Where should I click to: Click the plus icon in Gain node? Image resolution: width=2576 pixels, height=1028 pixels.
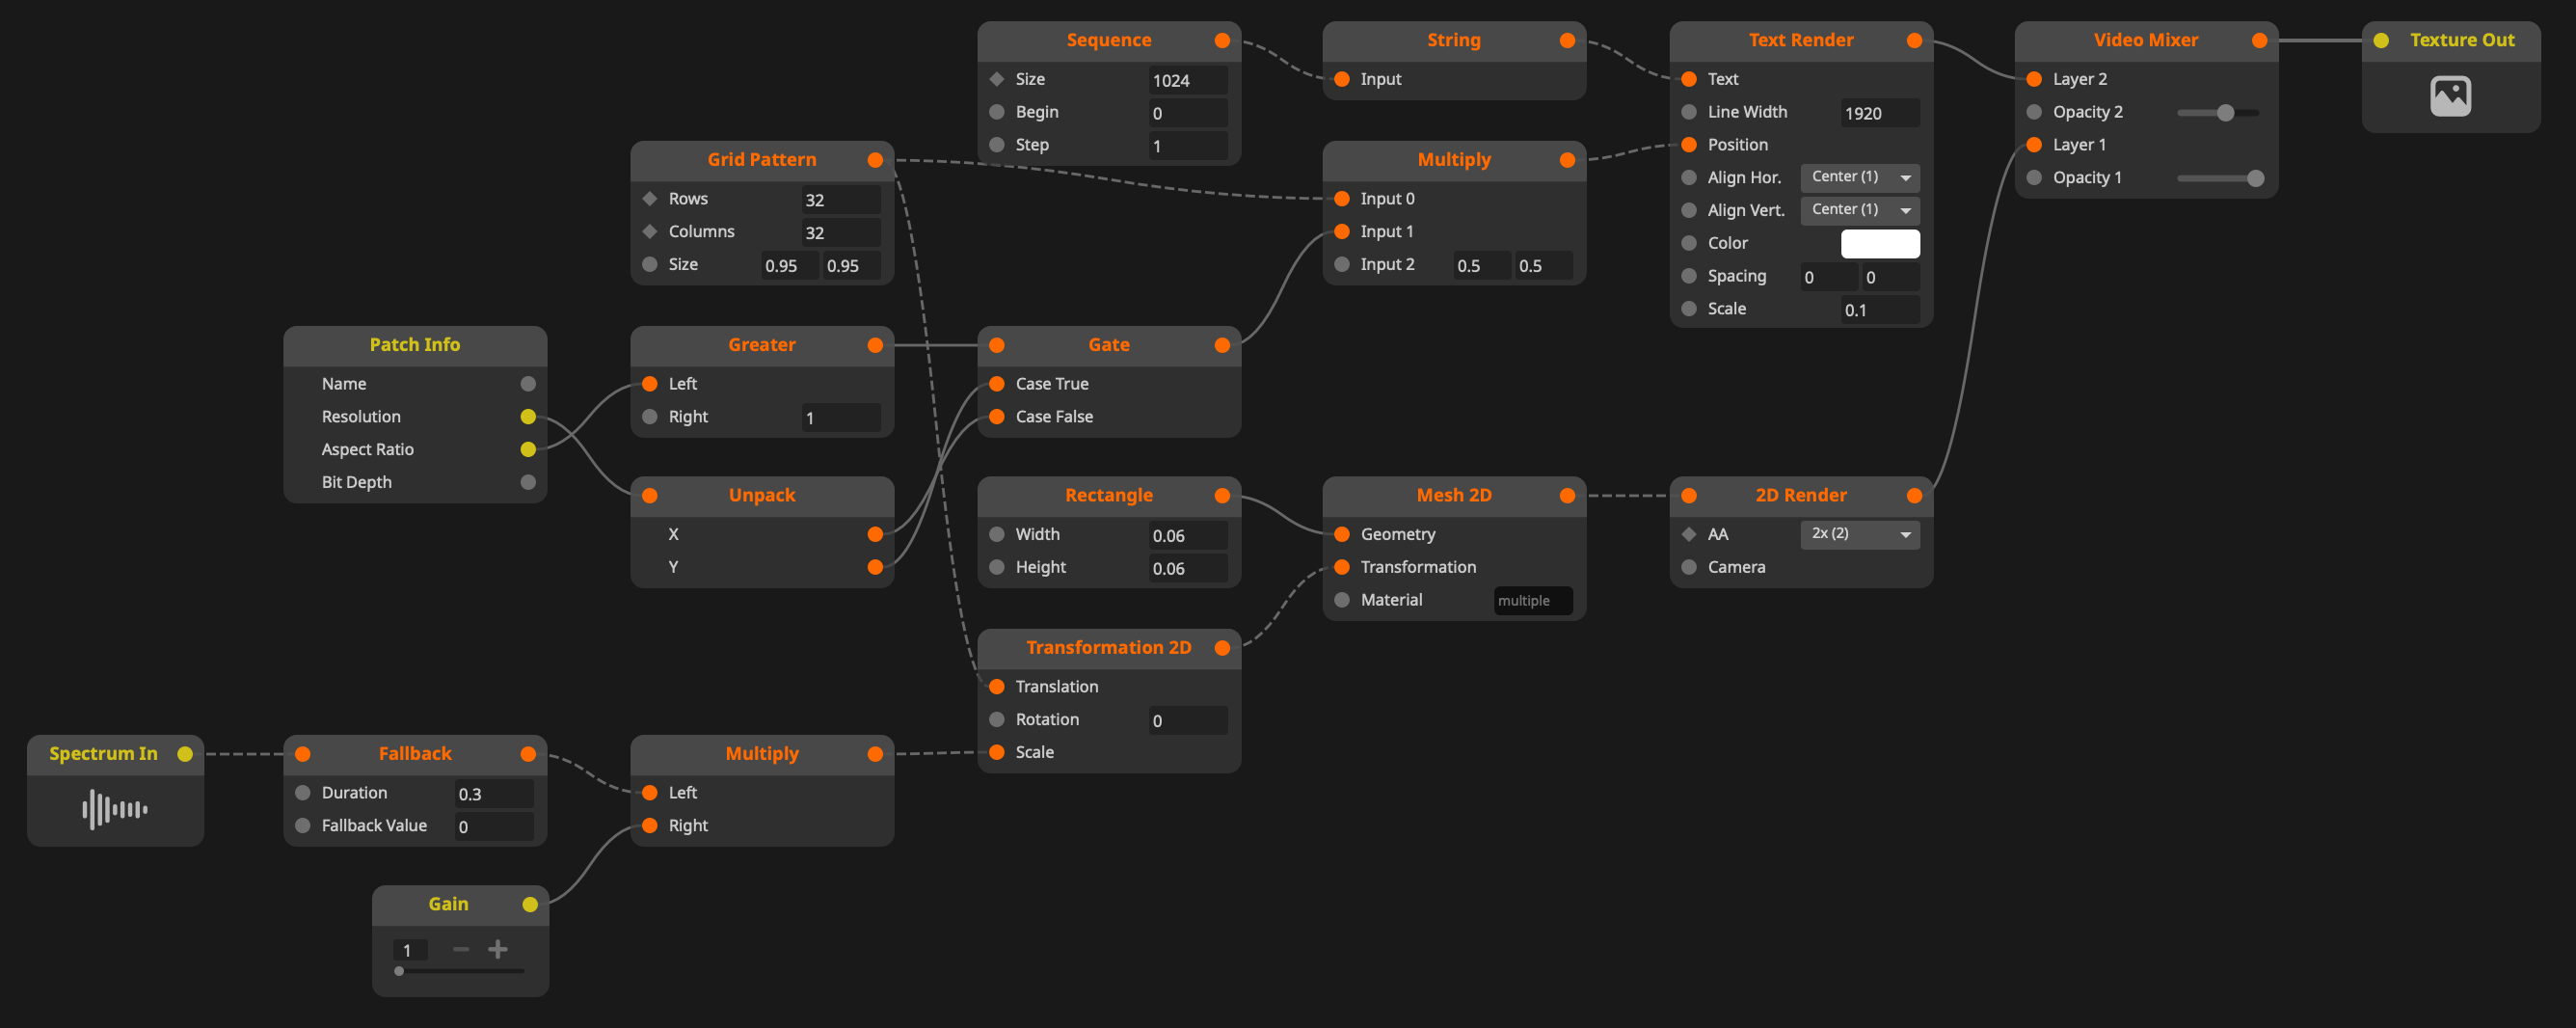[x=497, y=949]
